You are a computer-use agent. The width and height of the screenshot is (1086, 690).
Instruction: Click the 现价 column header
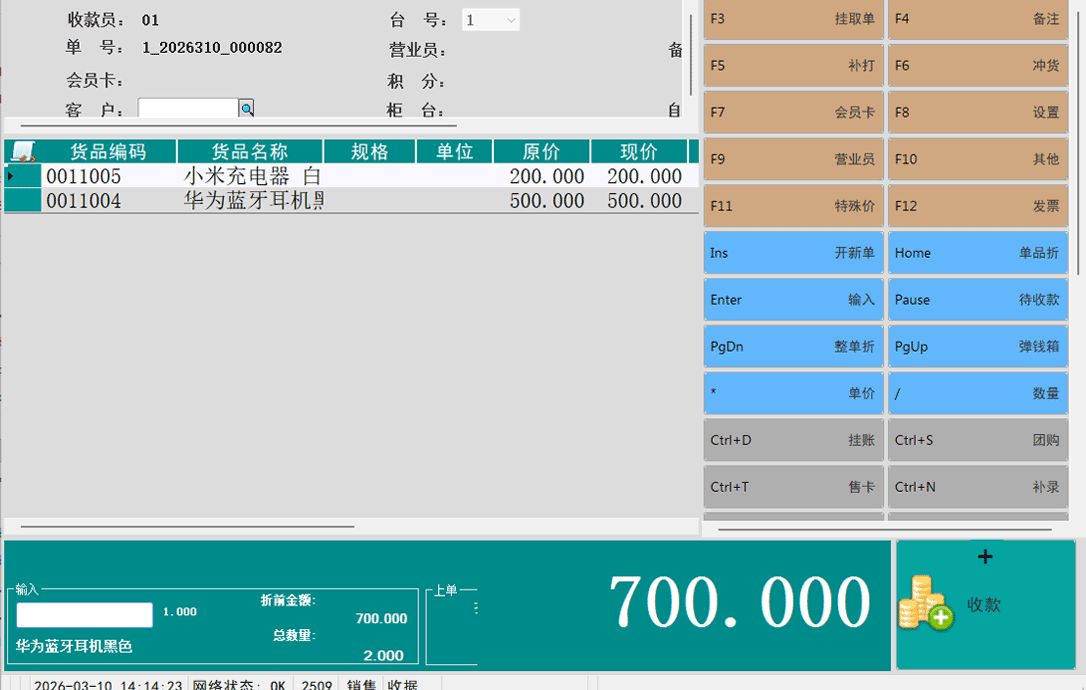click(639, 152)
